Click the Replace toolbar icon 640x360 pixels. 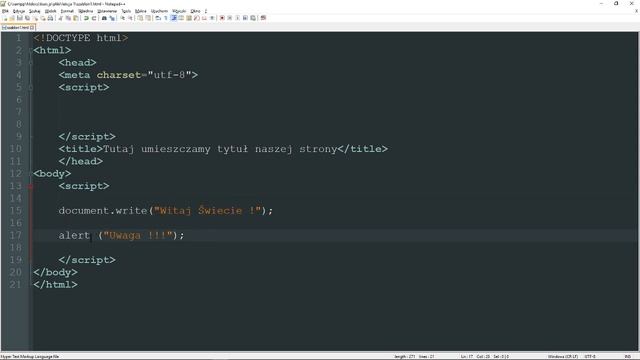[112, 18]
